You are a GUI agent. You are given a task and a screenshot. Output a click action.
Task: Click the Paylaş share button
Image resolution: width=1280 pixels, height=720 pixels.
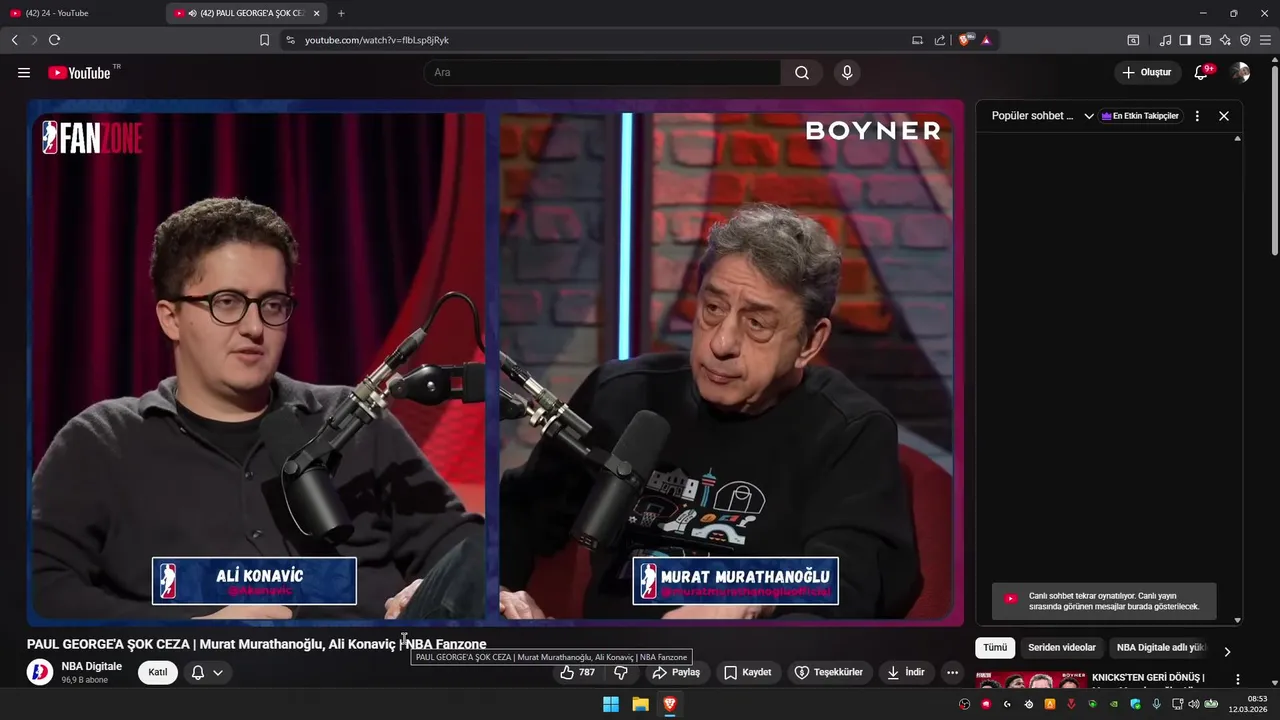(676, 672)
